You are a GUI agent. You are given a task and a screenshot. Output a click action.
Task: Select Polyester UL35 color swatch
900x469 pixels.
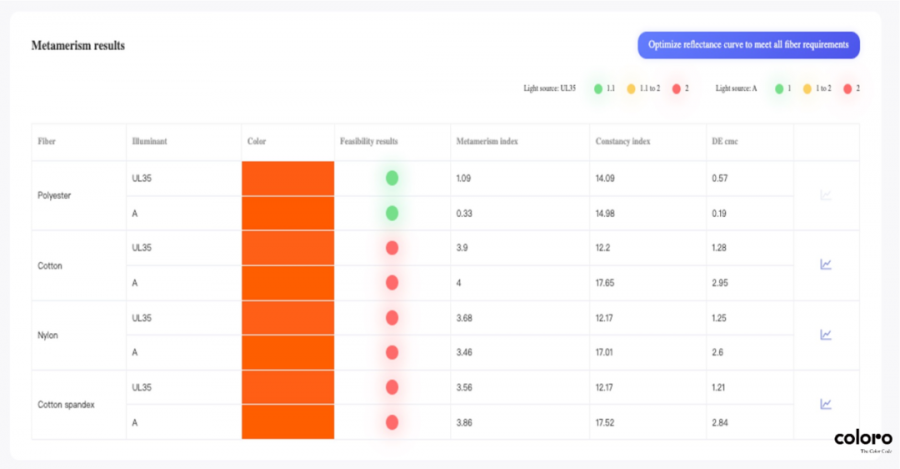288,179
